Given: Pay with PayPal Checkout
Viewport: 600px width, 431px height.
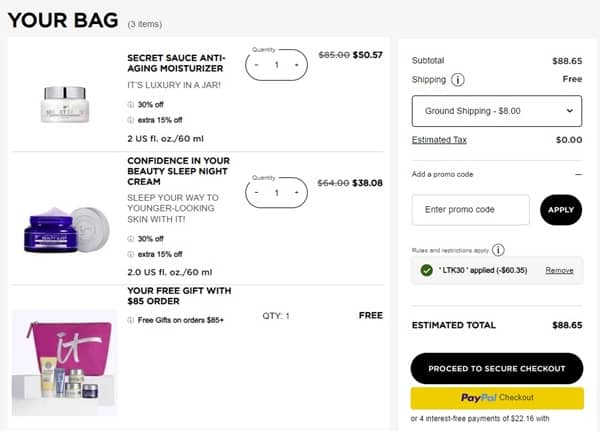Looking at the screenshot, I should coord(496,398).
